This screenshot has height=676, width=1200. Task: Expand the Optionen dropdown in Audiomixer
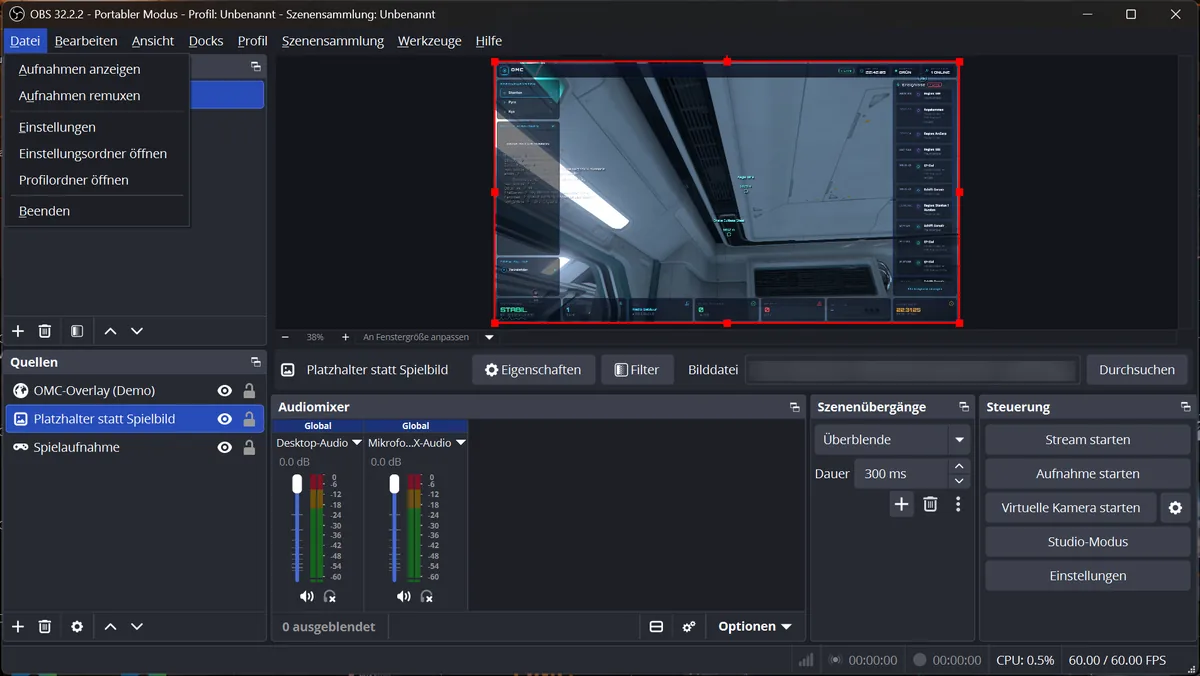755,627
